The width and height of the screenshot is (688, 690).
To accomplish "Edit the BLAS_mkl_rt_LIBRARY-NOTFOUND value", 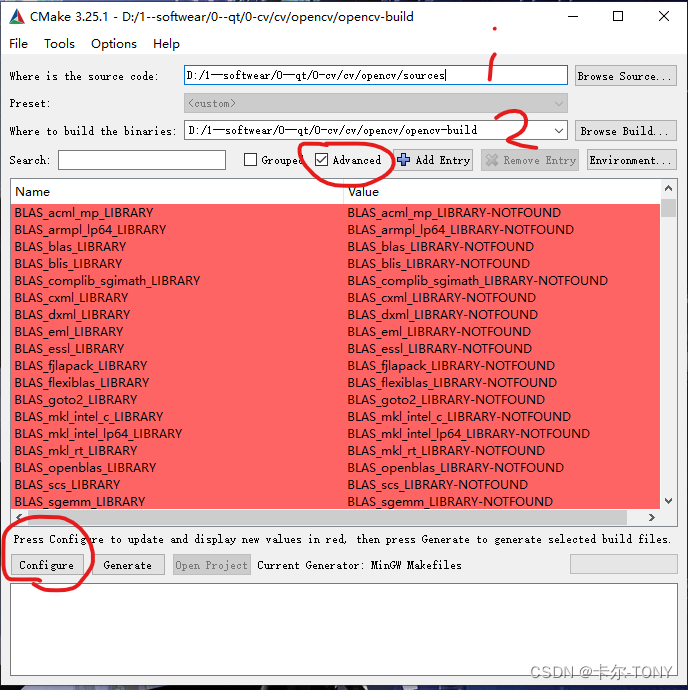I will (446, 451).
